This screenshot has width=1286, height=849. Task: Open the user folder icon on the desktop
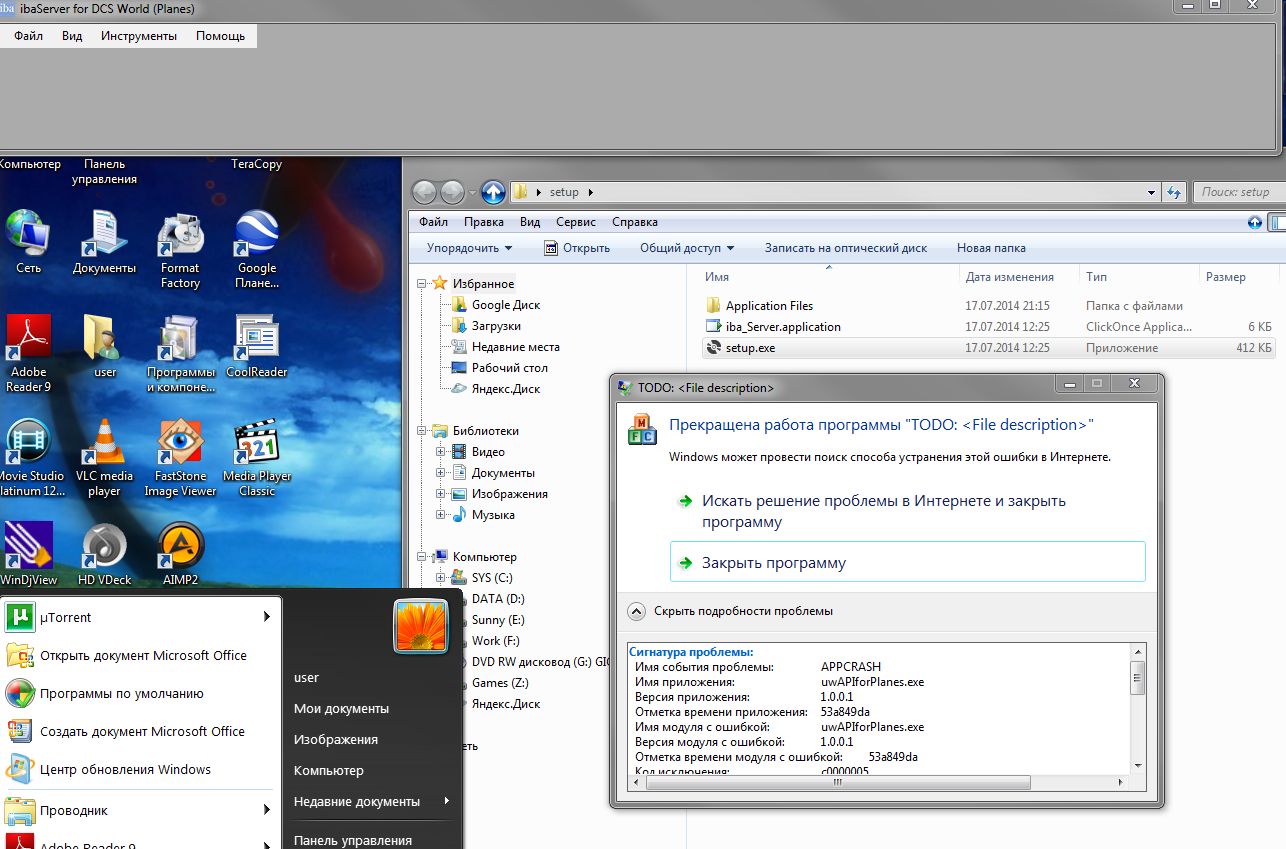pos(104,345)
